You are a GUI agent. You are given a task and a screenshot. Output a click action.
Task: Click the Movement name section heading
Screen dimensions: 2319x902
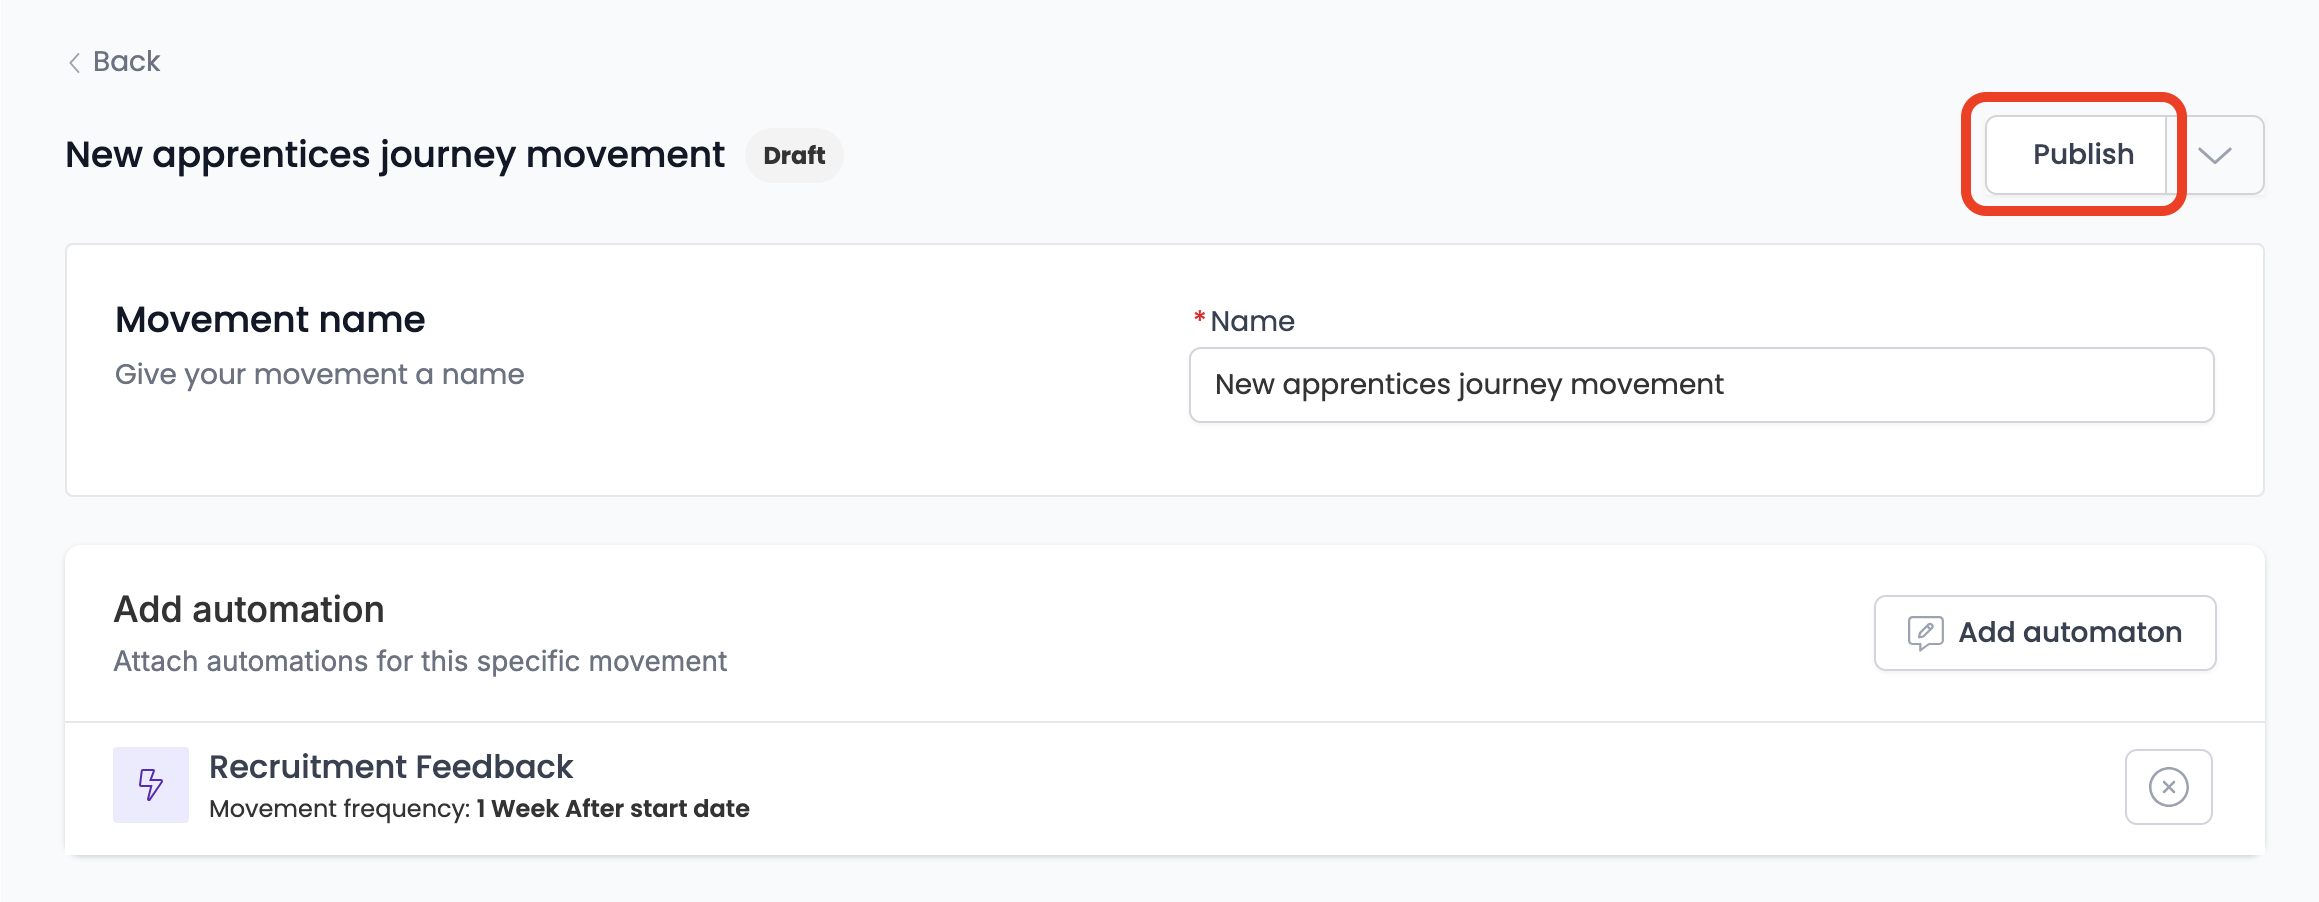click(270, 320)
